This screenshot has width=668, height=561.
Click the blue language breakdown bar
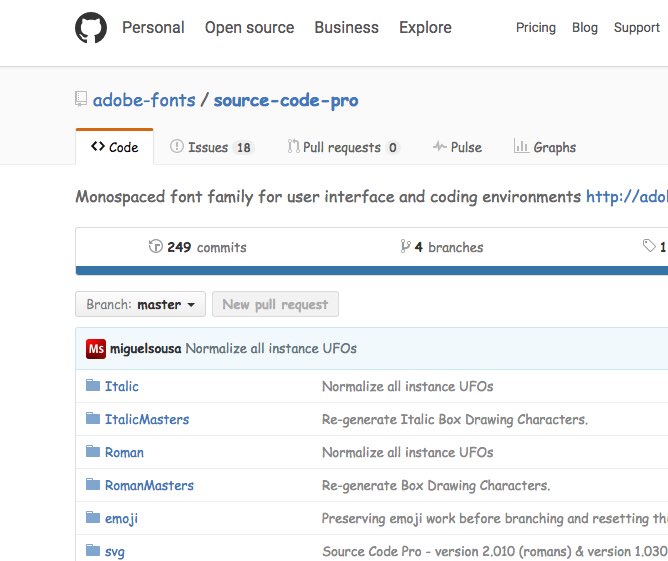pos(371,270)
